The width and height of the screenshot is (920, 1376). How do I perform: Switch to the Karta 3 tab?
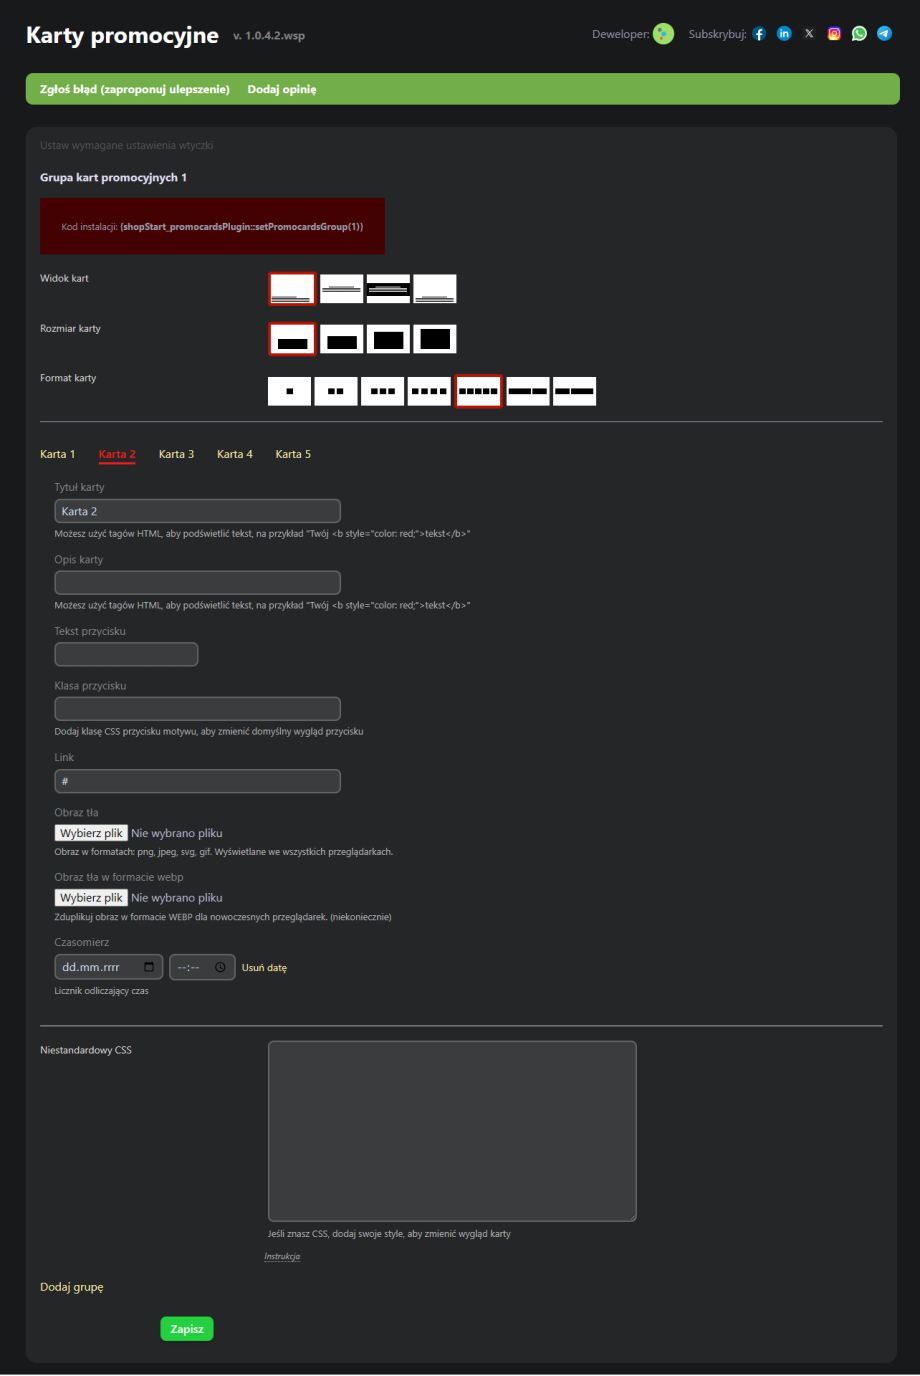tap(176, 454)
